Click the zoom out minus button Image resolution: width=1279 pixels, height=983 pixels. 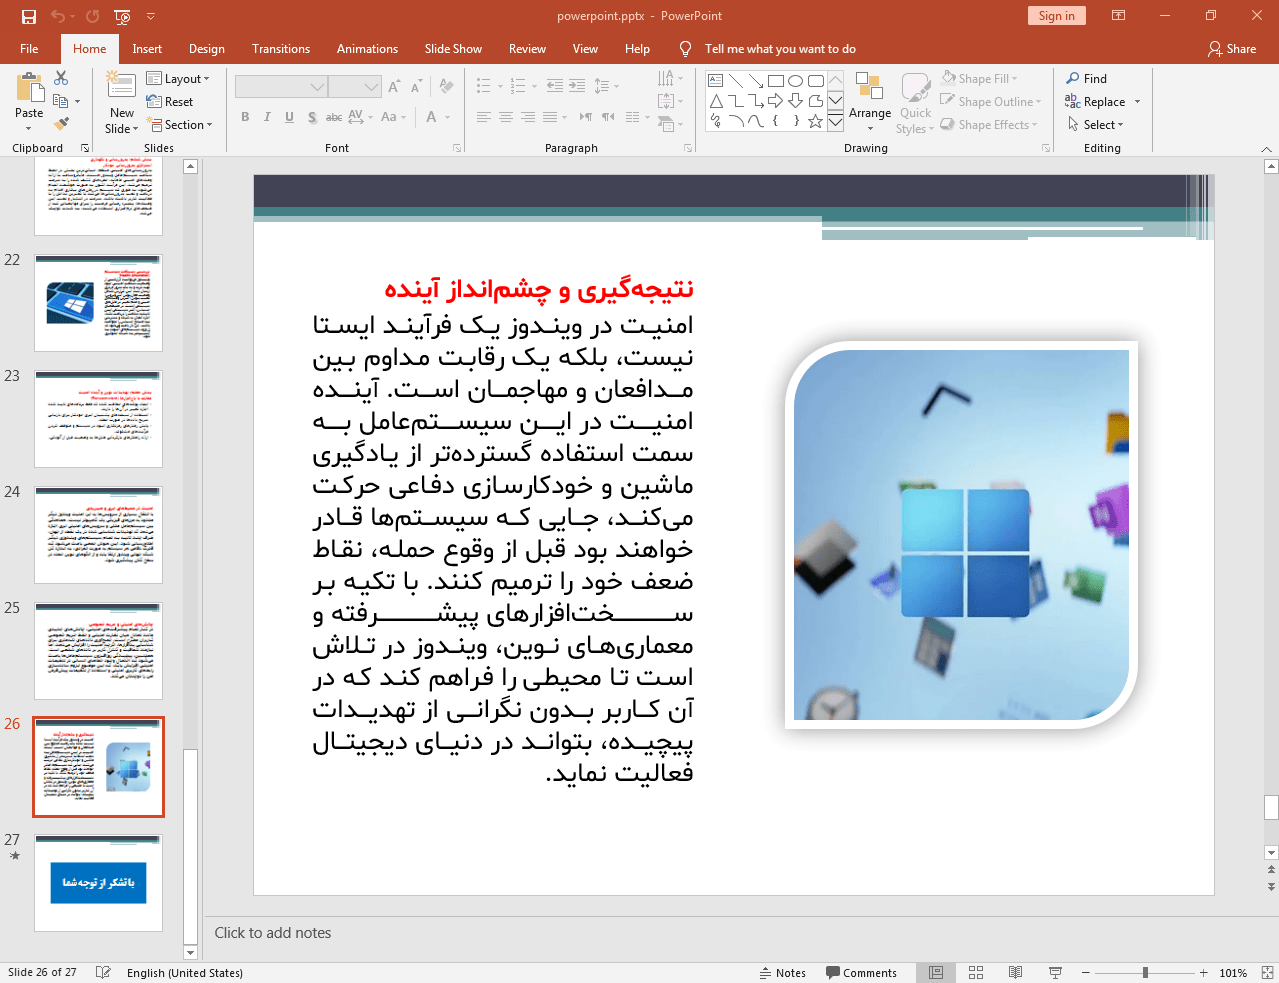[1085, 973]
